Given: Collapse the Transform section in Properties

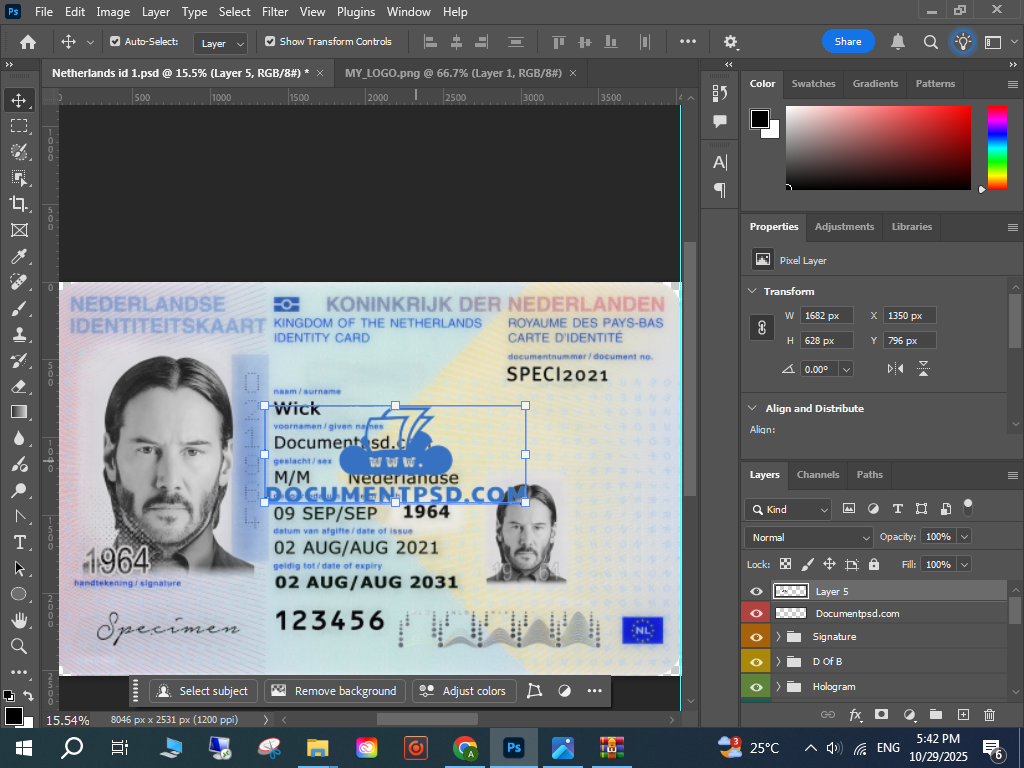Looking at the screenshot, I should coord(753,291).
